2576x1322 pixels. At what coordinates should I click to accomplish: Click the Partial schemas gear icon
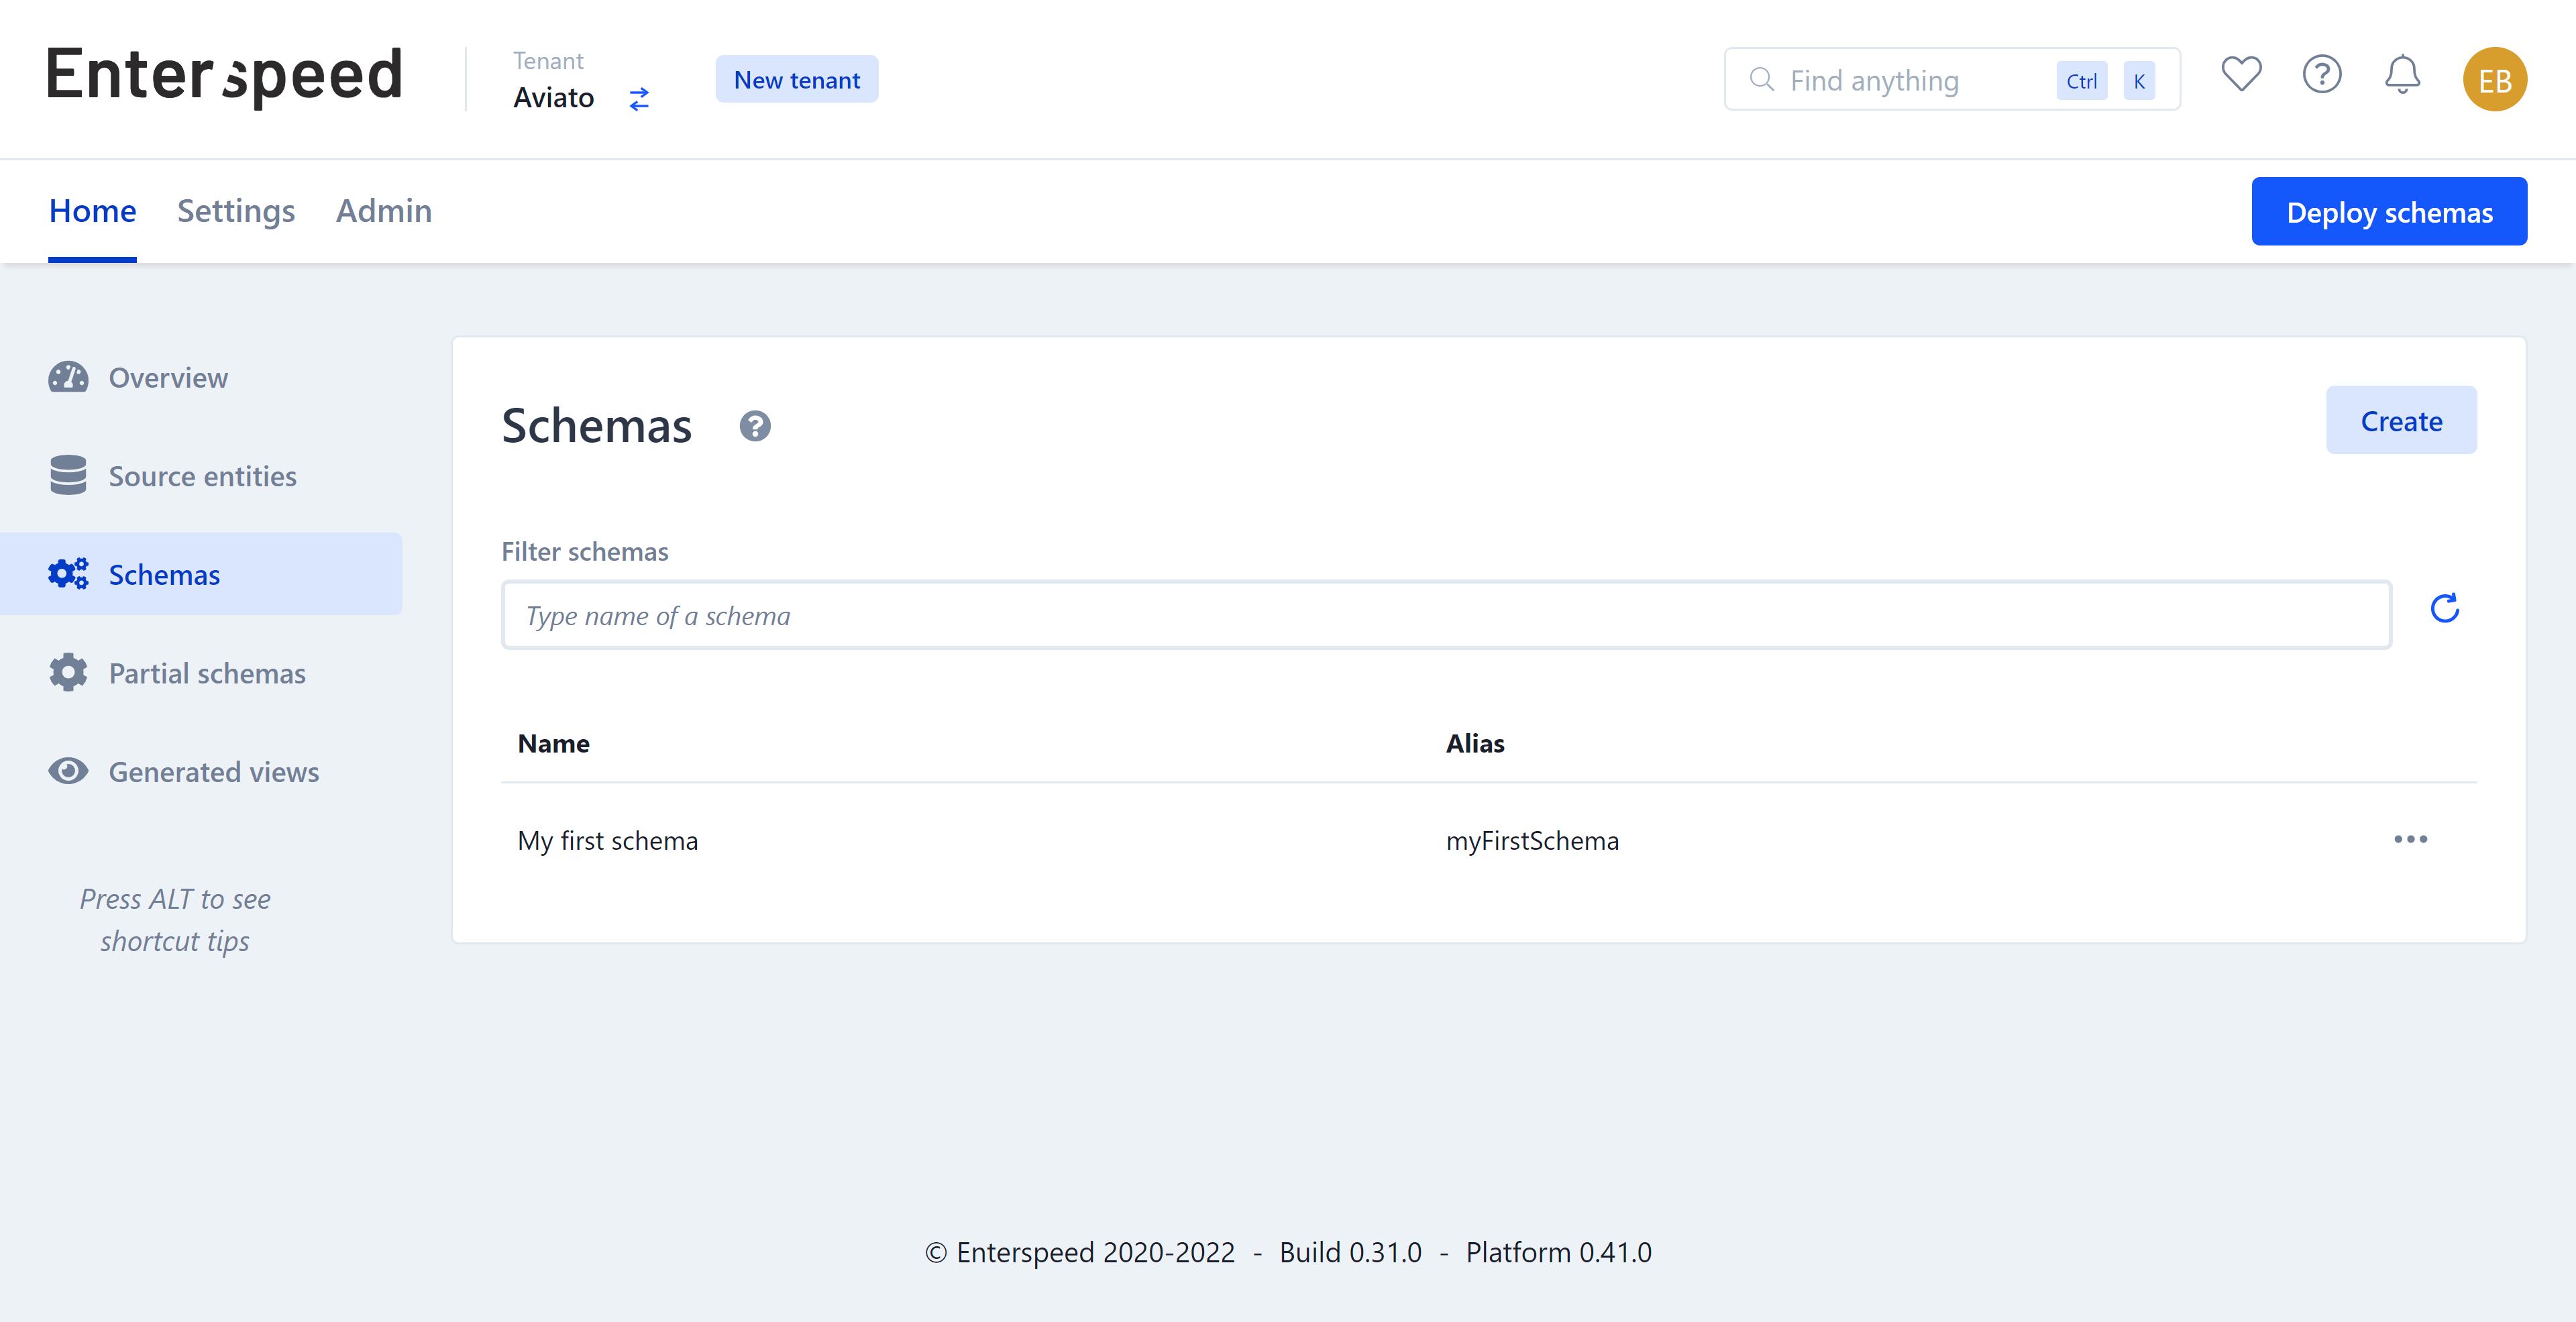pyautogui.click(x=68, y=672)
